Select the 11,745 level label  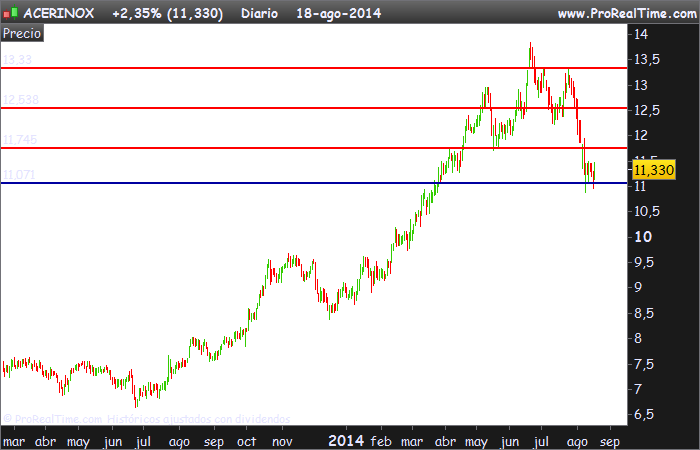point(20,139)
